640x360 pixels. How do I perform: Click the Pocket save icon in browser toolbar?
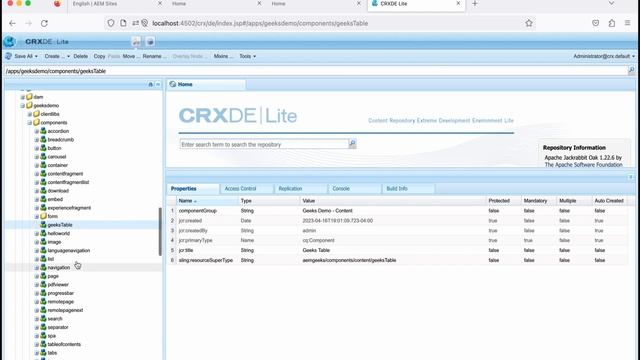pos(596,23)
